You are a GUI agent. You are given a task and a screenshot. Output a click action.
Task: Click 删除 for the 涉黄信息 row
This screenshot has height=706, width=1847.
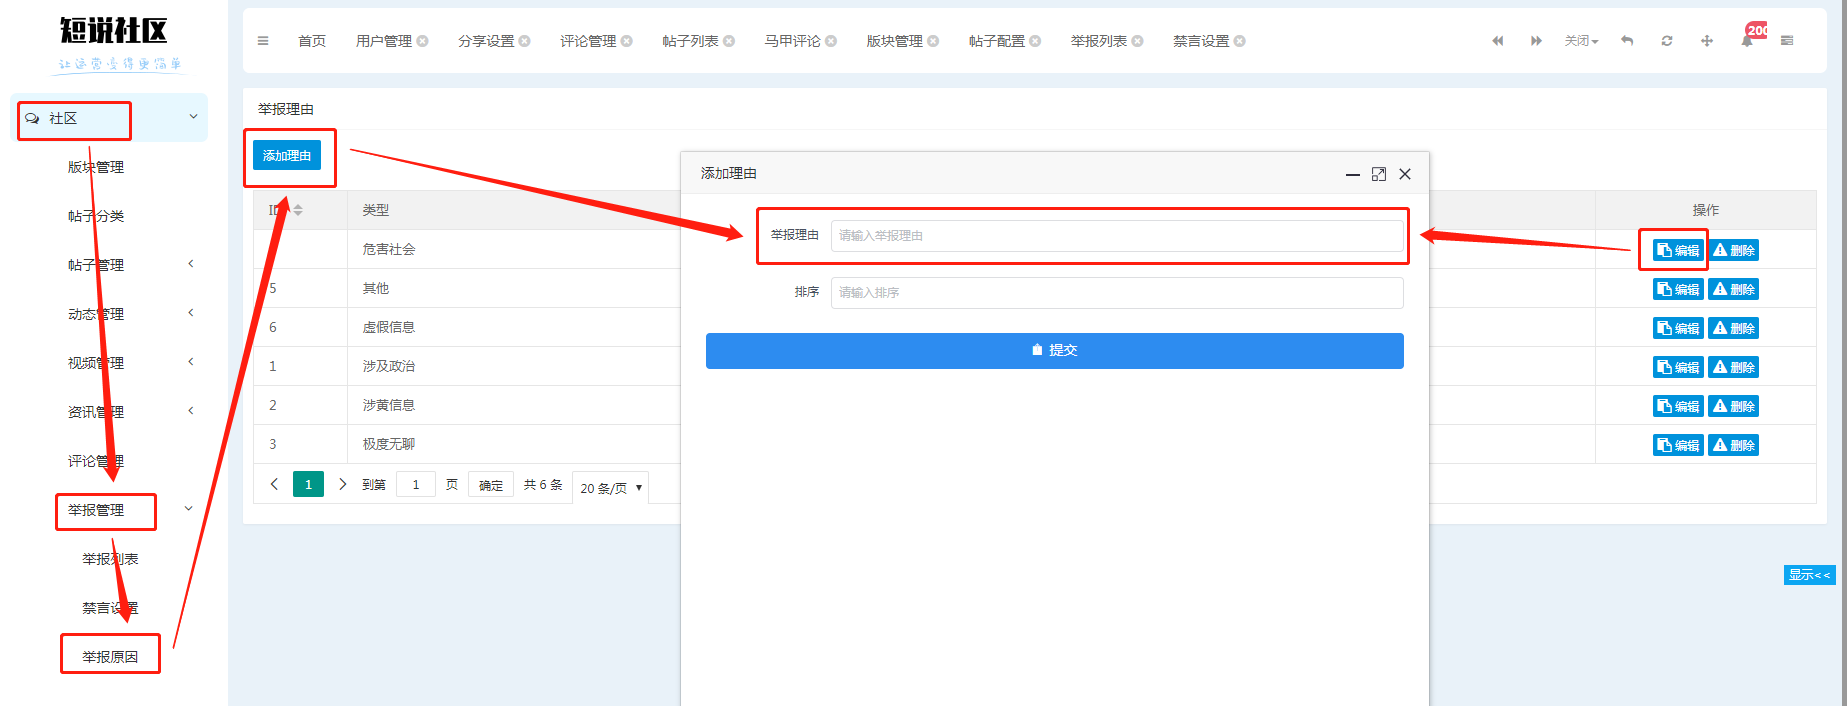1733,406
